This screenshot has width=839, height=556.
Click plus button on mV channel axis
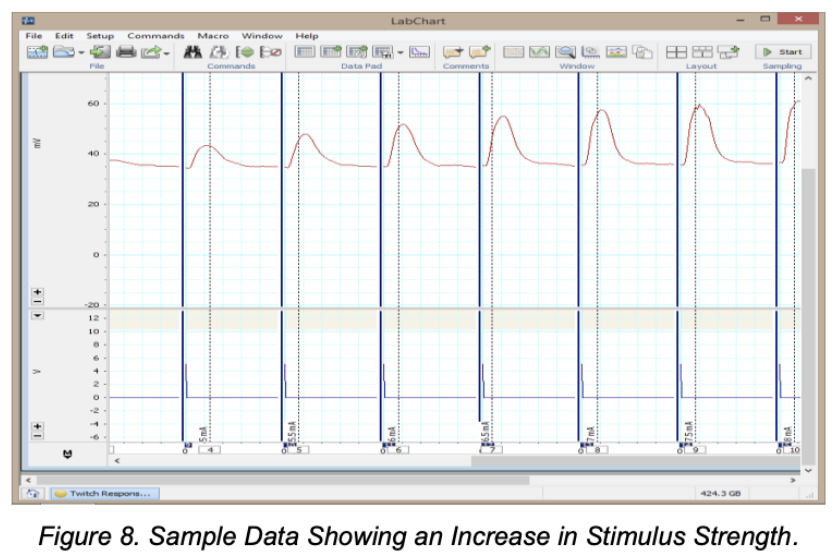point(37,292)
